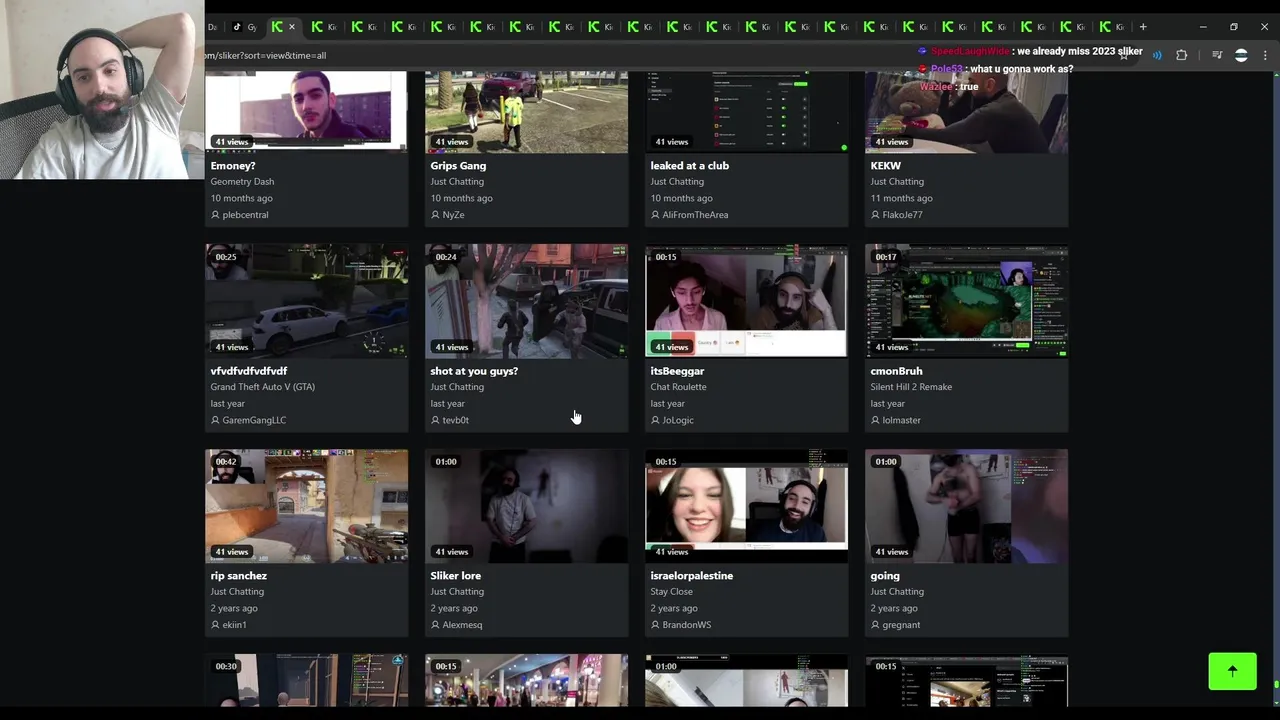Play the 'cmonBruh' Silent Hill thumbnail
Screen dimensions: 1280x720
click(x=966, y=301)
